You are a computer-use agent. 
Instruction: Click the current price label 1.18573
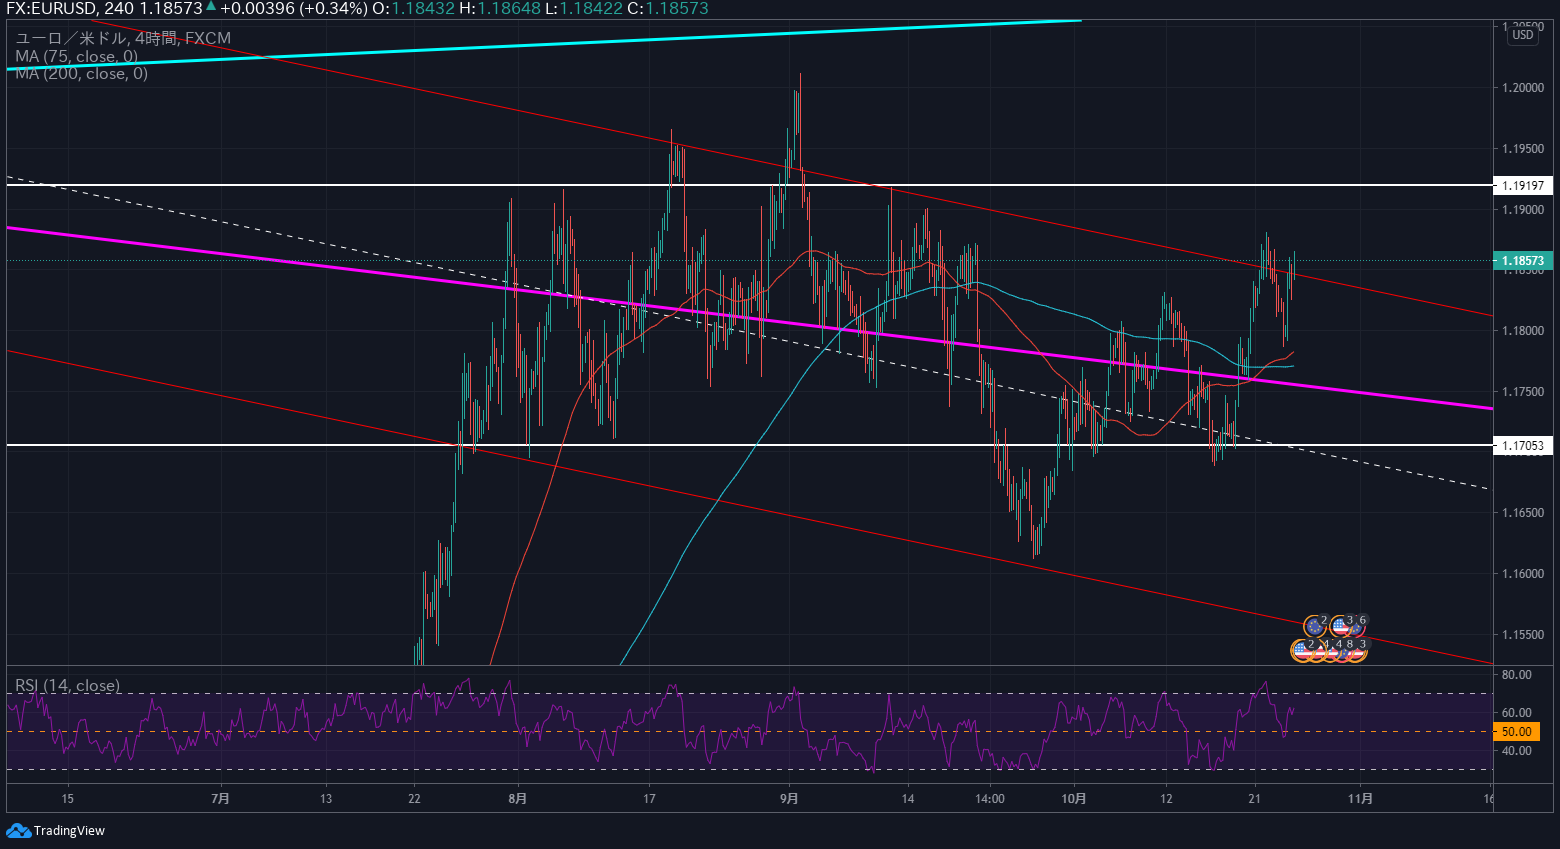[x=1522, y=261]
